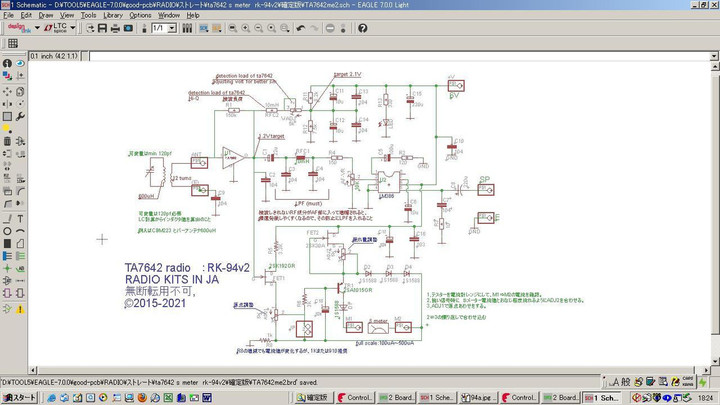
Task: Click the Windows Start button
Action: (21, 397)
